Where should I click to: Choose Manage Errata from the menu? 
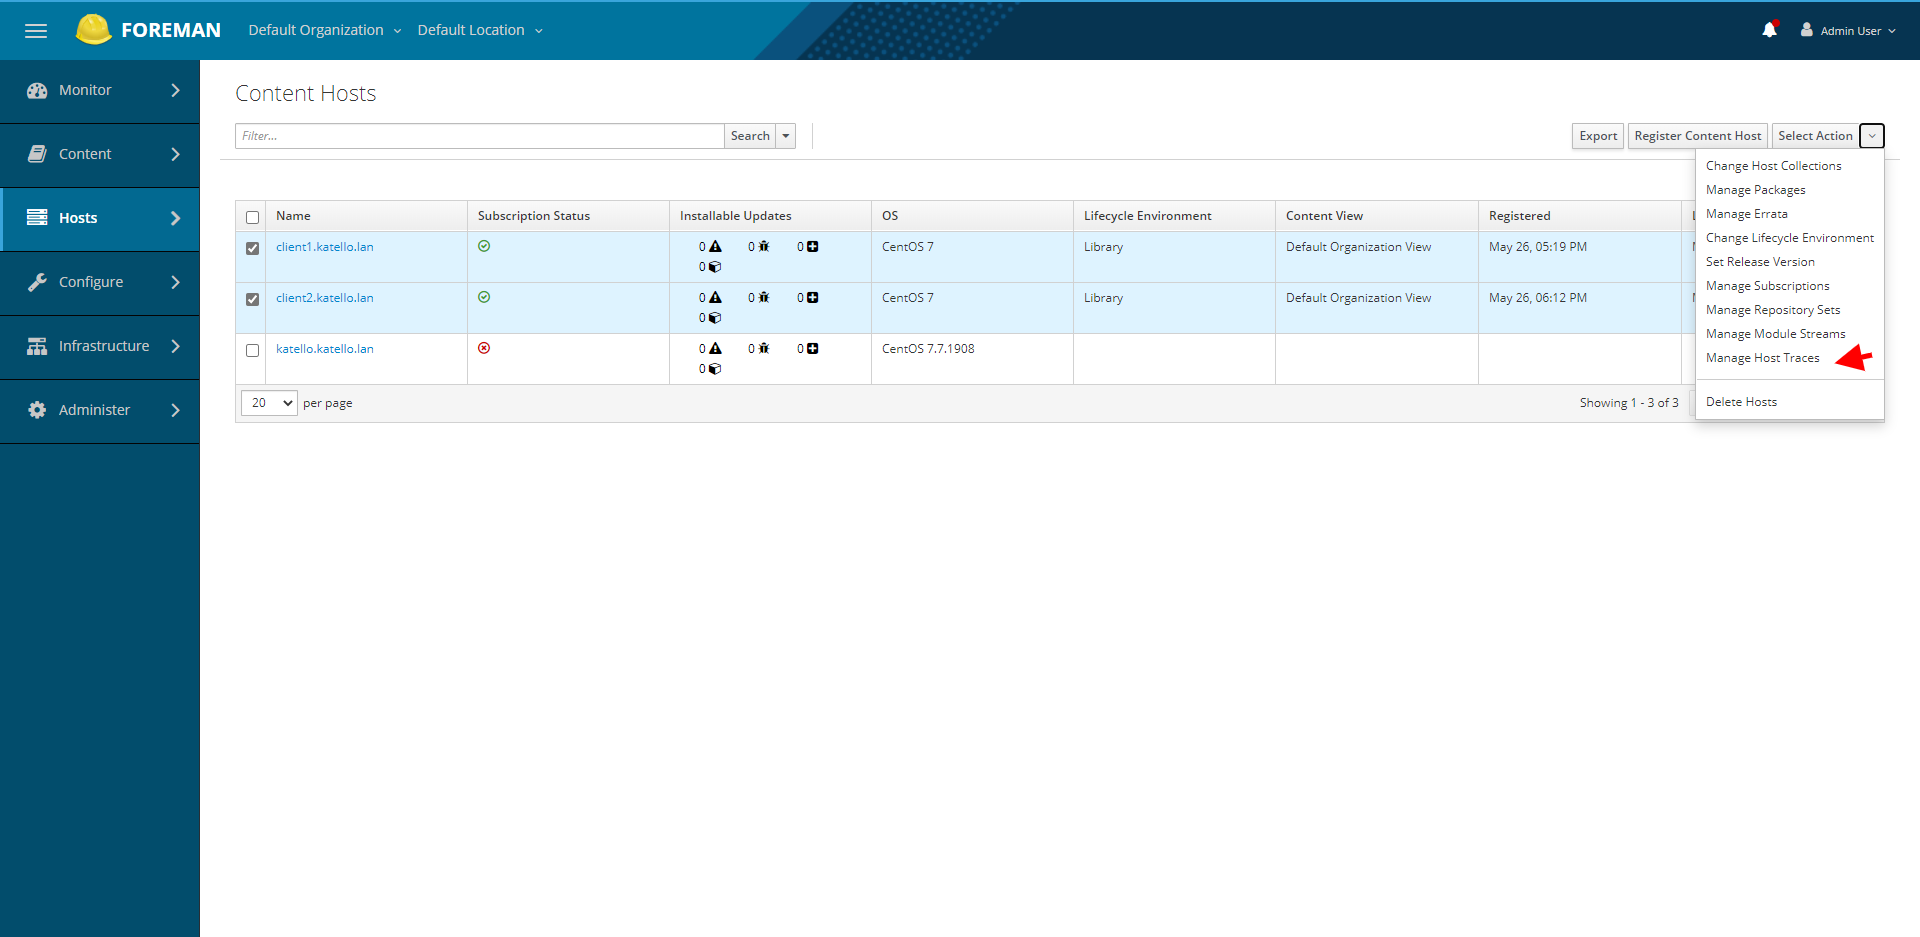1746,214
